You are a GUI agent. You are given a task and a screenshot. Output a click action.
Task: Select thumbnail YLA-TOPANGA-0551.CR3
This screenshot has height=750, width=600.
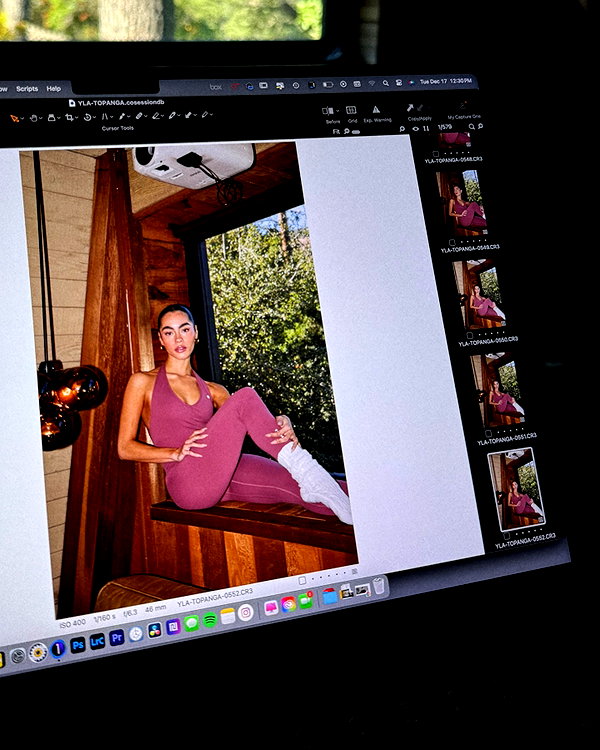coord(497,389)
